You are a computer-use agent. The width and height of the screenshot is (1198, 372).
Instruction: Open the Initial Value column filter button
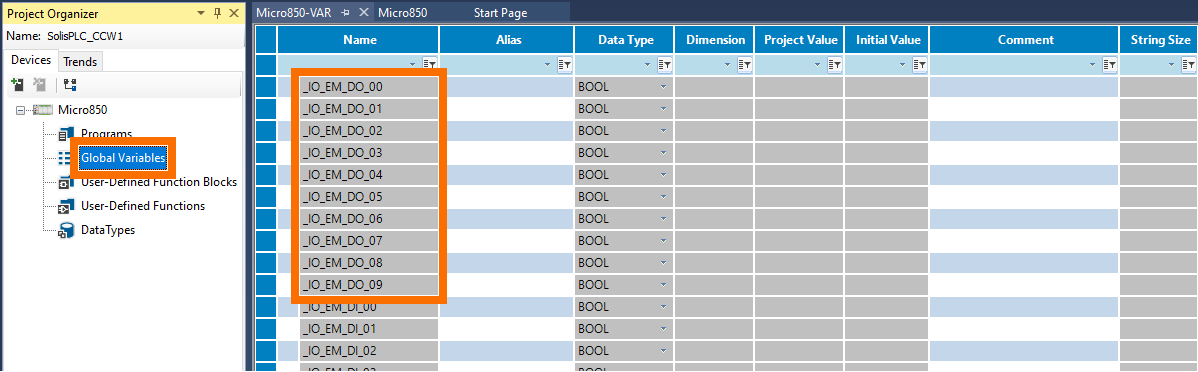click(x=919, y=65)
